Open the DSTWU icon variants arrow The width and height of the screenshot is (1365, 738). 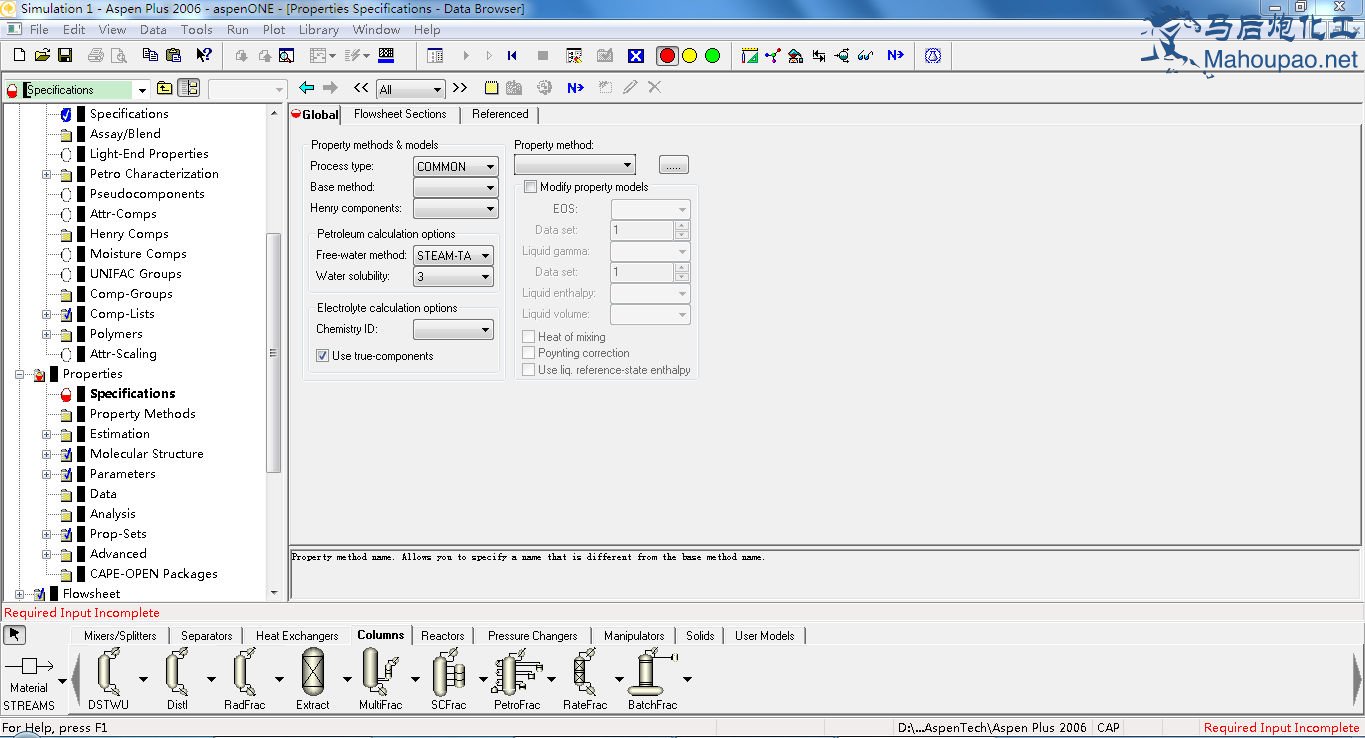143,679
